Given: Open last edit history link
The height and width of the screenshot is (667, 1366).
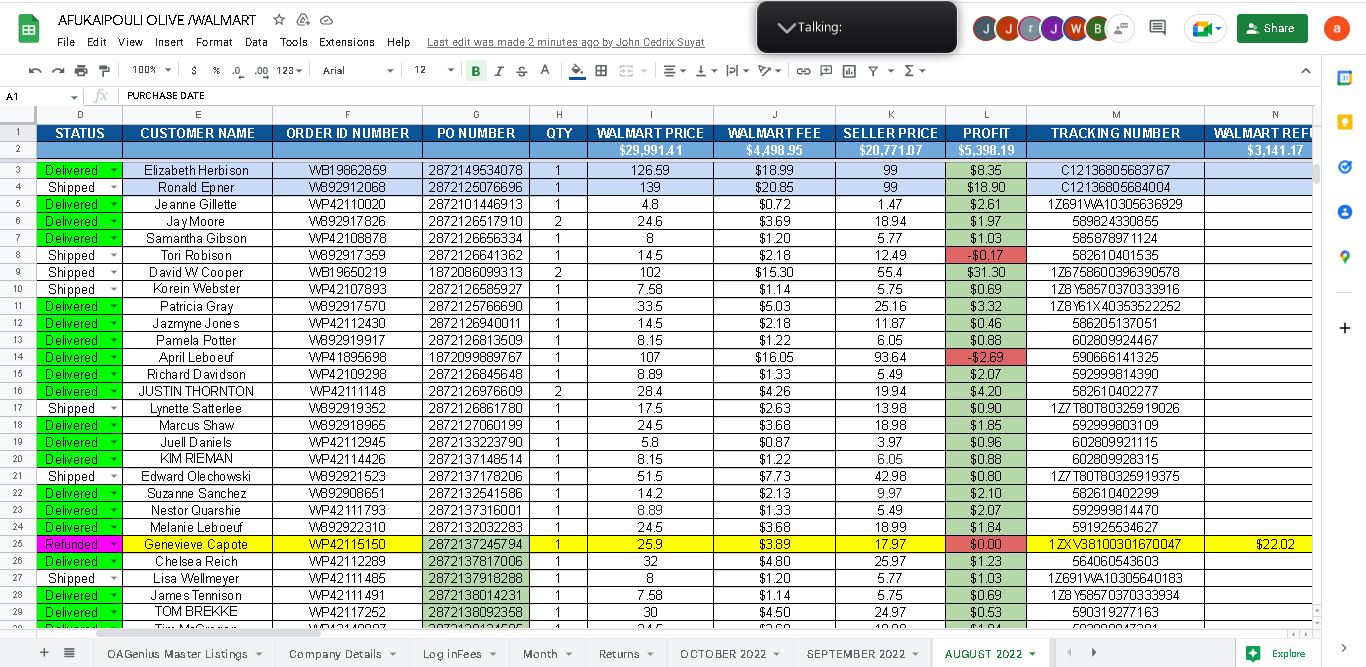Looking at the screenshot, I should [x=565, y=42].
